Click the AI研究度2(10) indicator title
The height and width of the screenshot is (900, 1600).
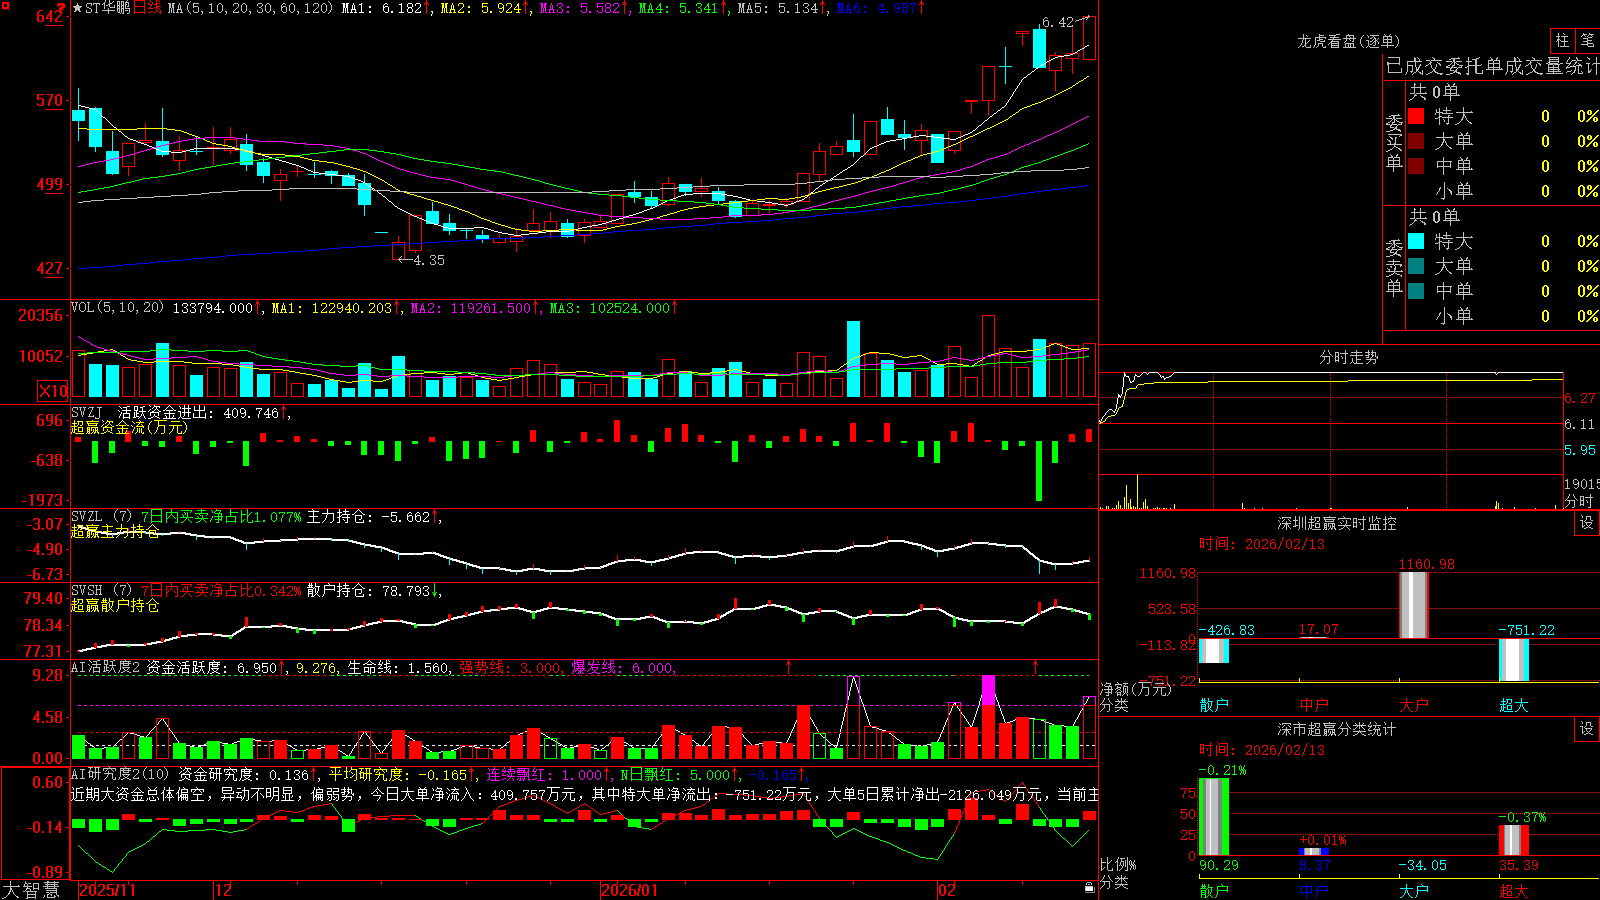point(120,774)
